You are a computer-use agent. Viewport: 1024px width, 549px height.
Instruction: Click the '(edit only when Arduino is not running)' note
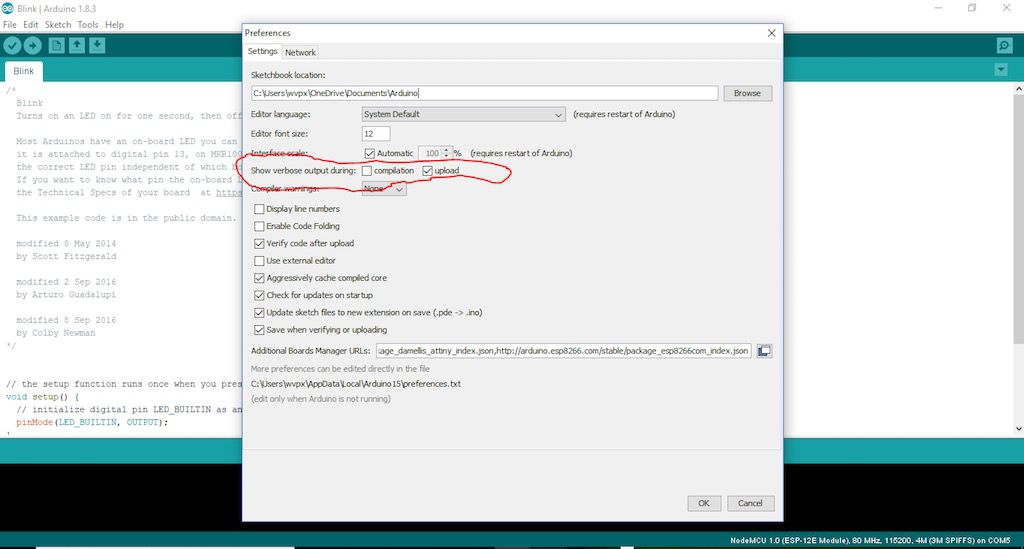click(321, 399)
